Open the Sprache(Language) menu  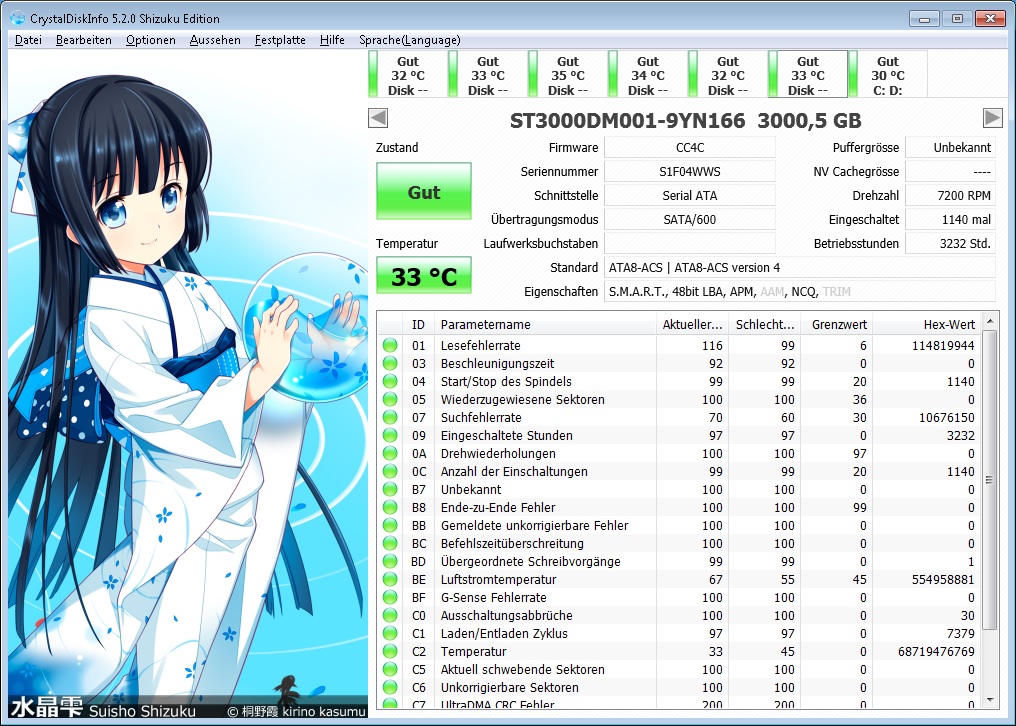click(x=410, y=40)
